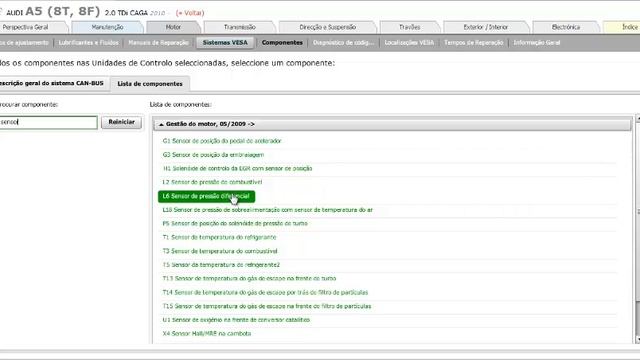Screen dimensions: 640x360
Task: Open the Exterior / Interior tab
Action: [x=486, y=27]
